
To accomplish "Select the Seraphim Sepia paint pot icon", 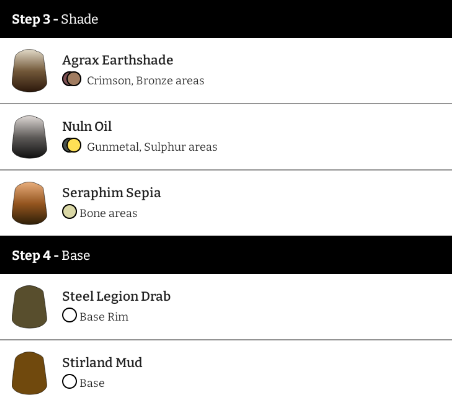I will 29,203.
